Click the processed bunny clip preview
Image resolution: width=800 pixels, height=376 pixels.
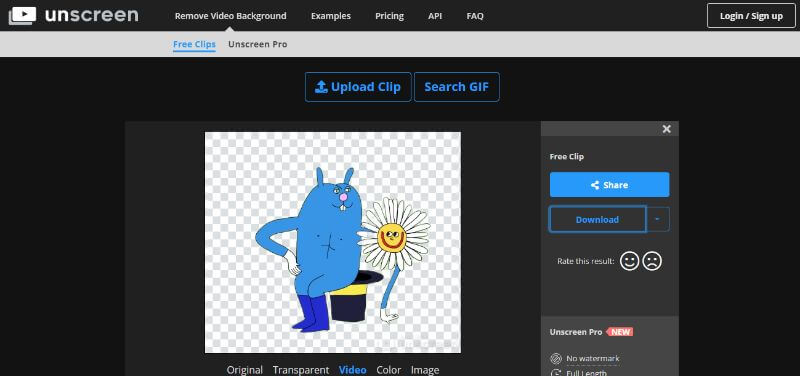pyautogui.click(x=333, y=242)
